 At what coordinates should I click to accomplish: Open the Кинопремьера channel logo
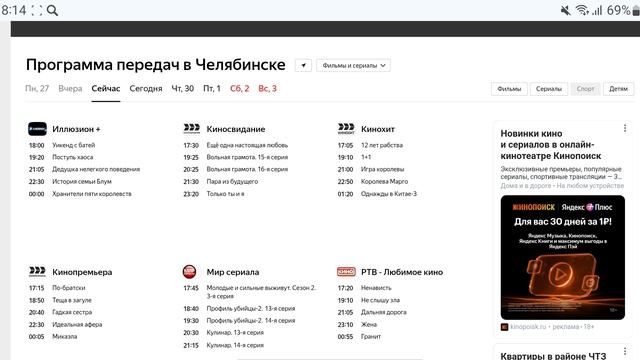37,271
